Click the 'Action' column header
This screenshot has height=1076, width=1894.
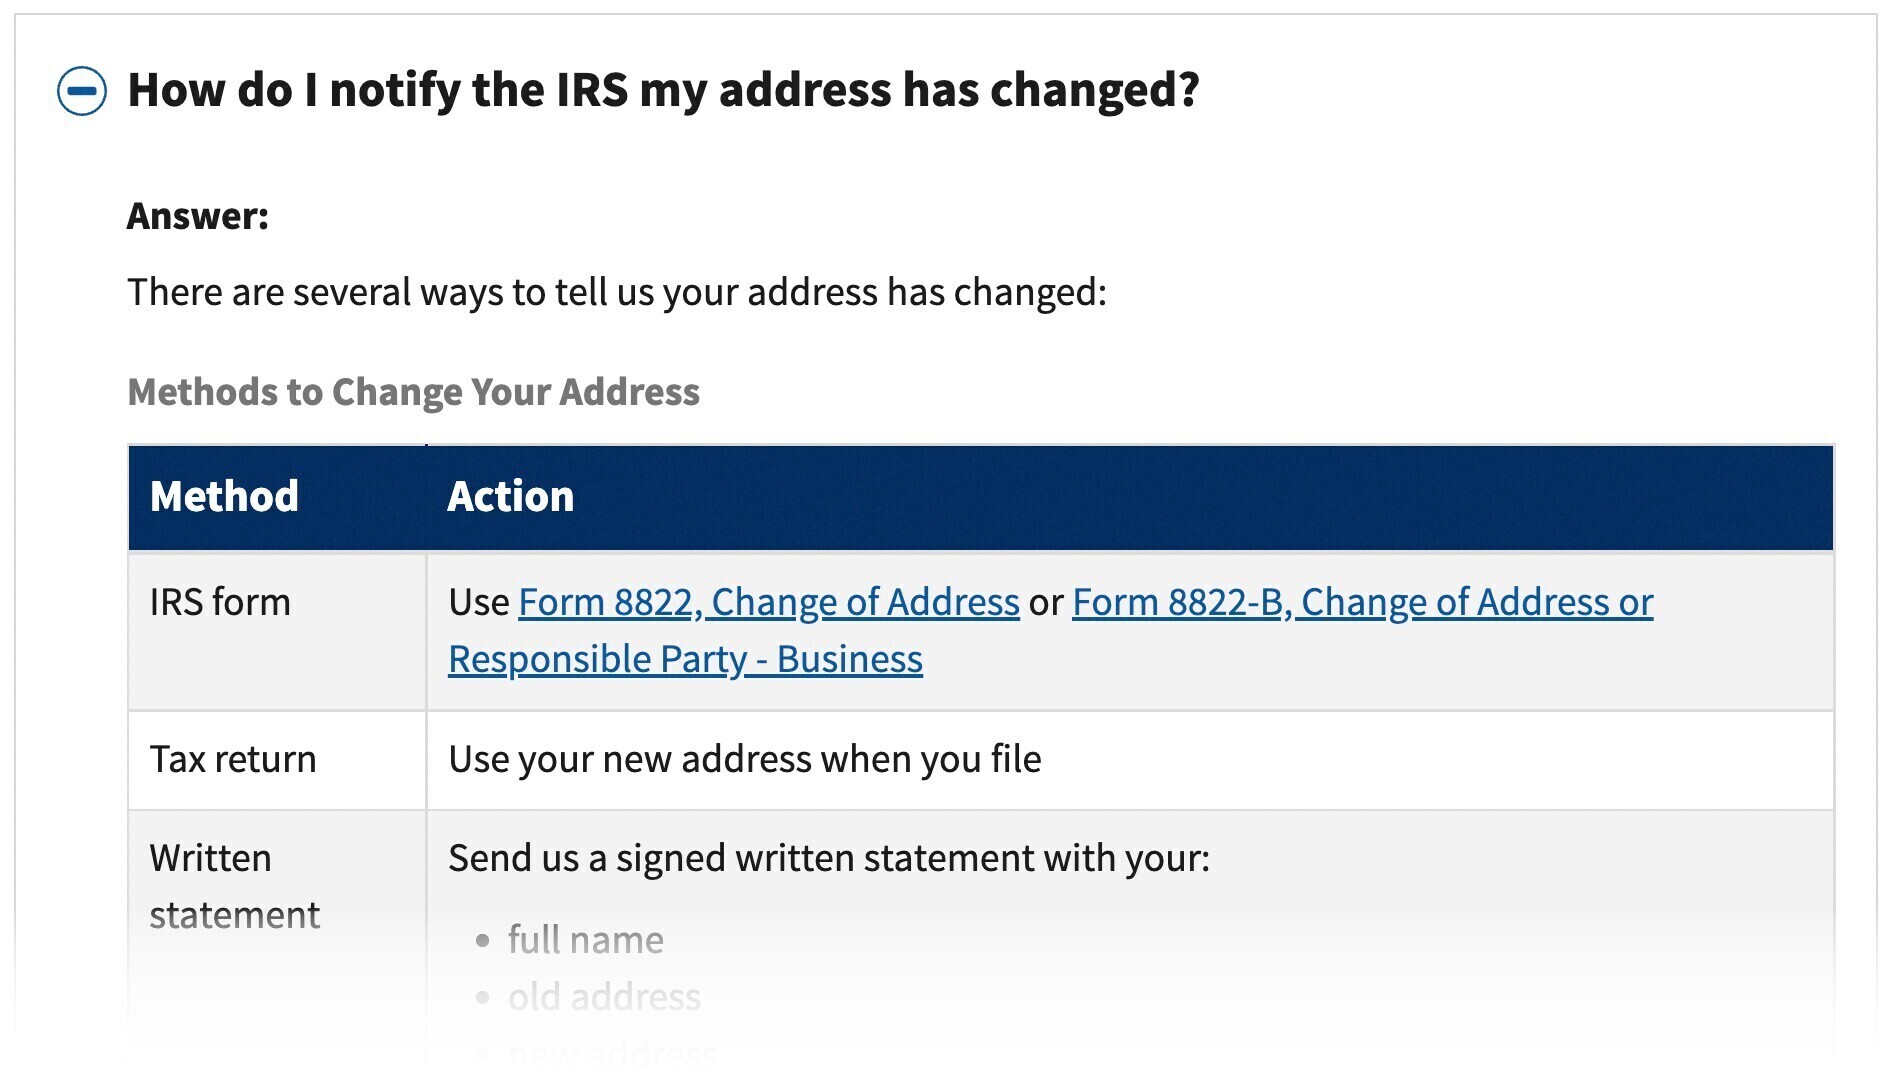click(1130, 497)
